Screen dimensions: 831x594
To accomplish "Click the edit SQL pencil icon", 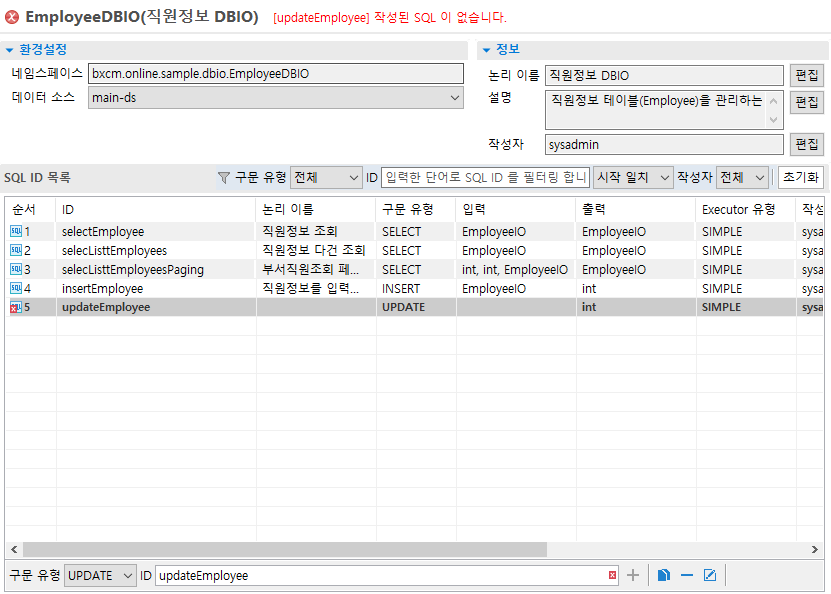I will click(710, 575).
